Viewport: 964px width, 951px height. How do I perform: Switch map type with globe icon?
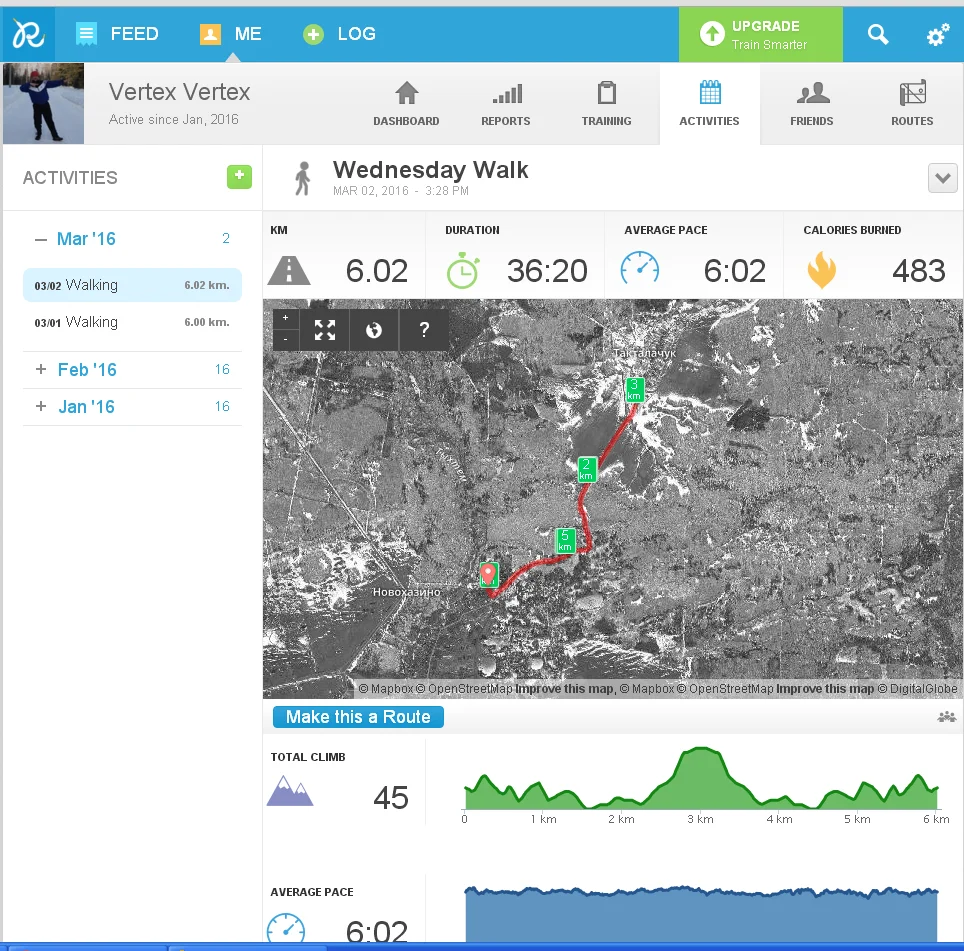(374, 330)
